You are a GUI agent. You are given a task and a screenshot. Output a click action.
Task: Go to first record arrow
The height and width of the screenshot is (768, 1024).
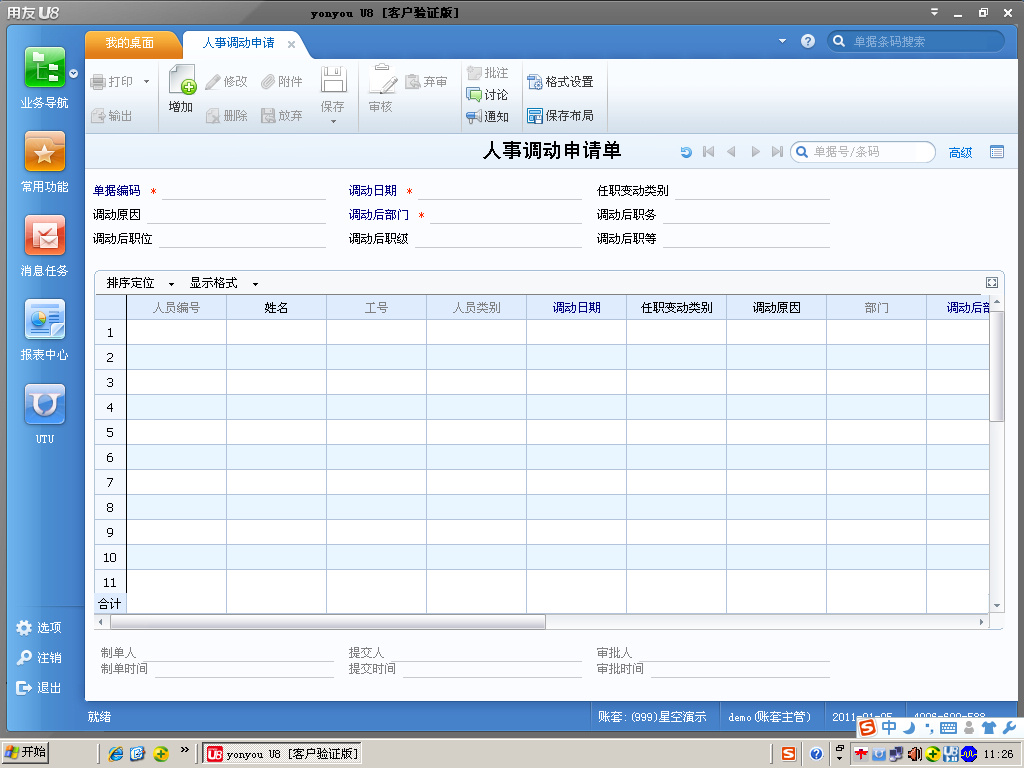709,152
